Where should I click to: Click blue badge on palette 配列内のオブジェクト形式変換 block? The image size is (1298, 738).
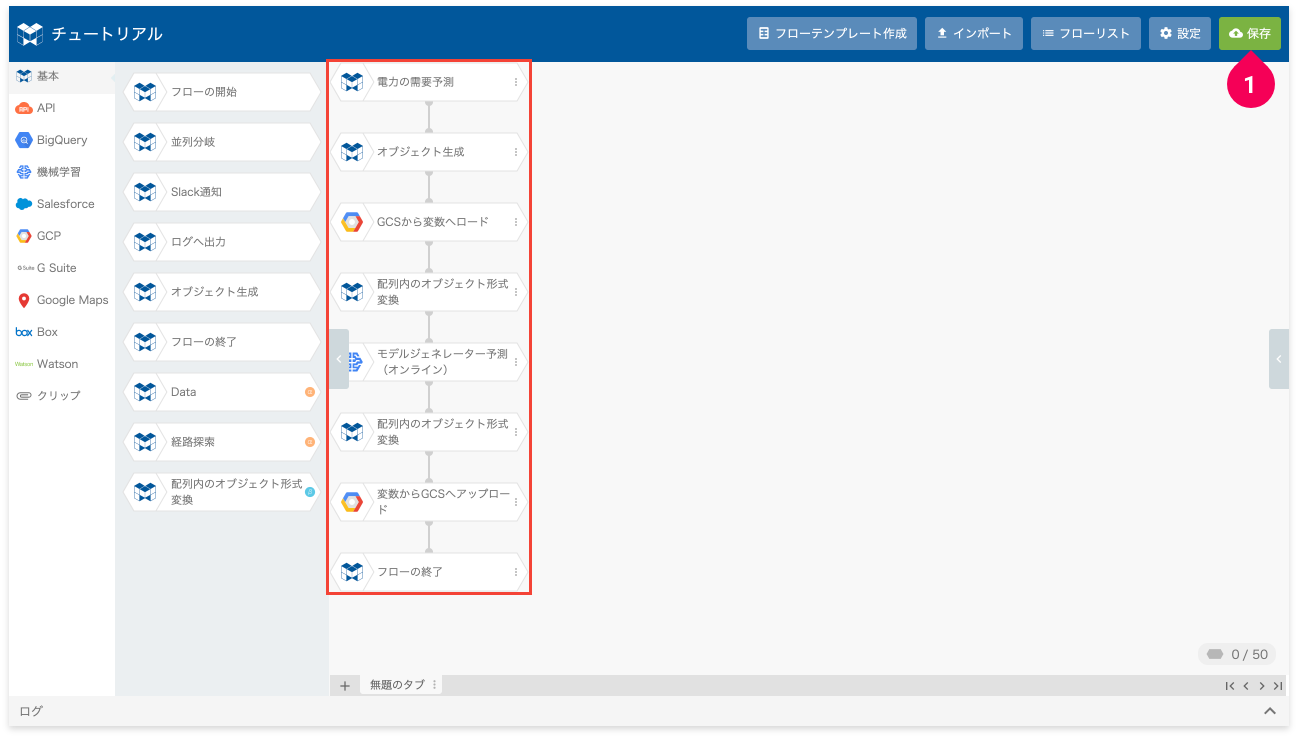pos(310,492)
